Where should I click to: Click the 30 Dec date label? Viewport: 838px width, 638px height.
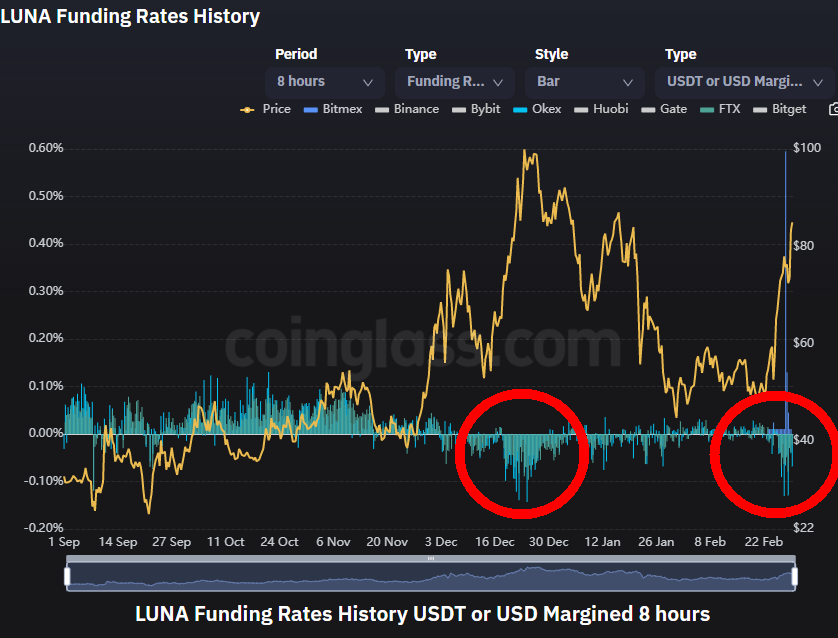548,542
